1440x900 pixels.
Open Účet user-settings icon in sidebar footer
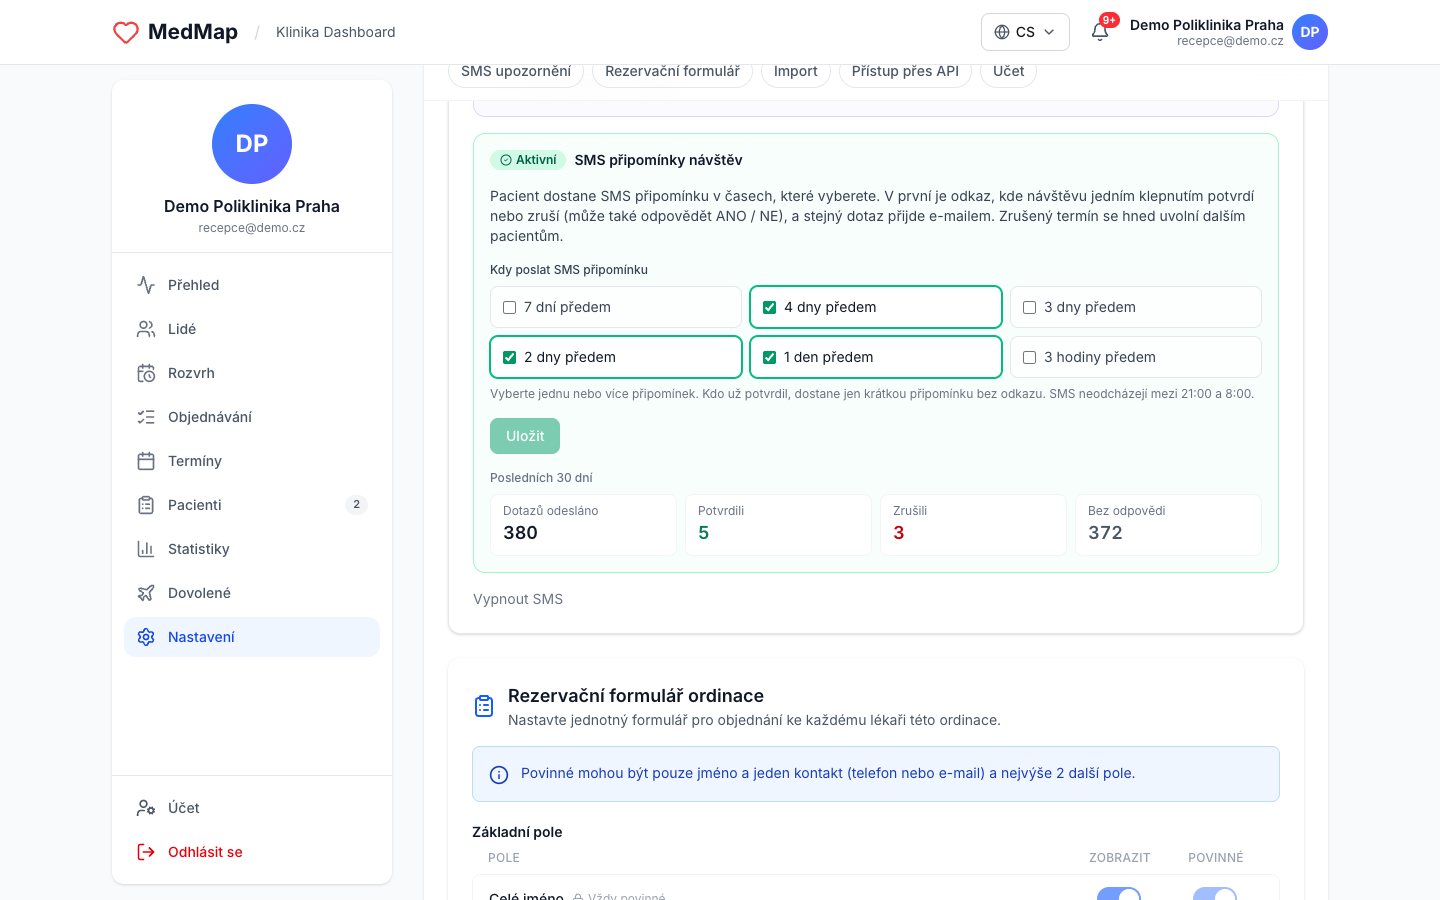pyautogui.click(x=146, y=808)
